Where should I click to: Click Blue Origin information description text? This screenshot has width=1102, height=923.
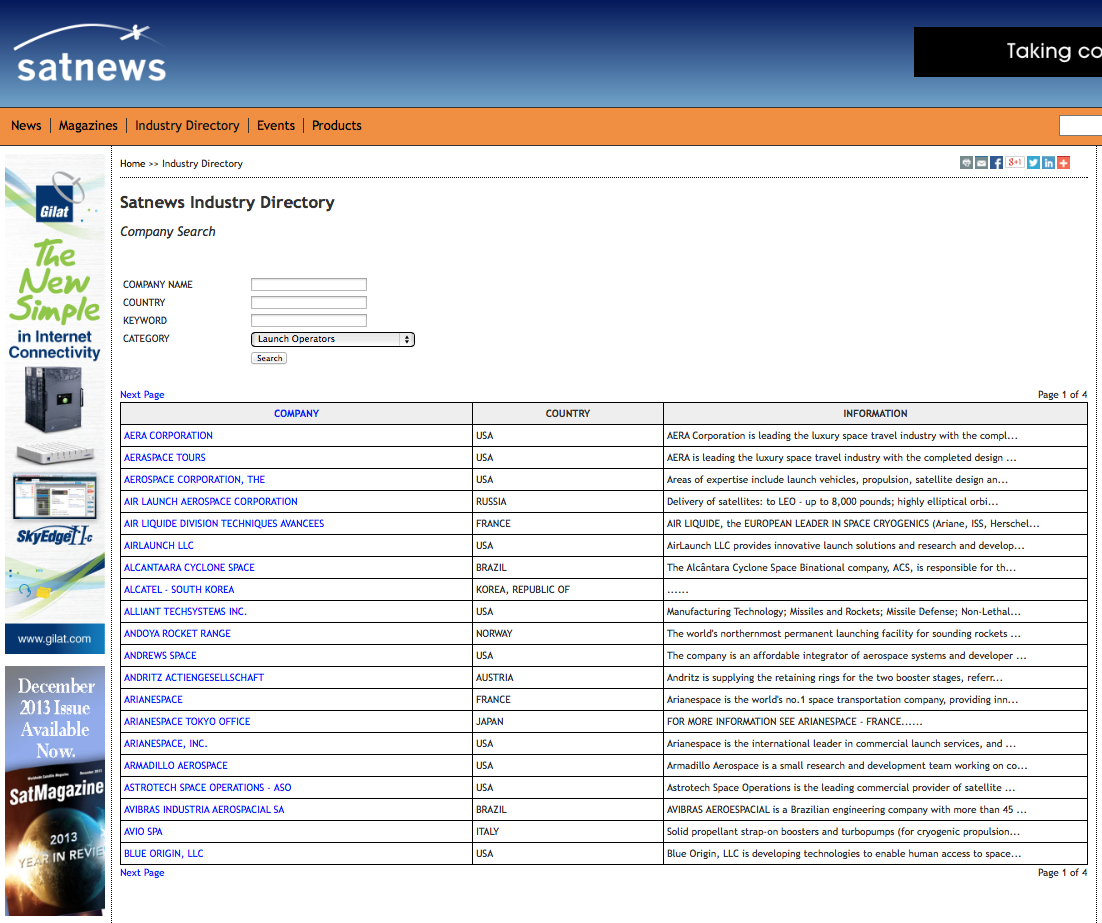[x=843, y=853]
